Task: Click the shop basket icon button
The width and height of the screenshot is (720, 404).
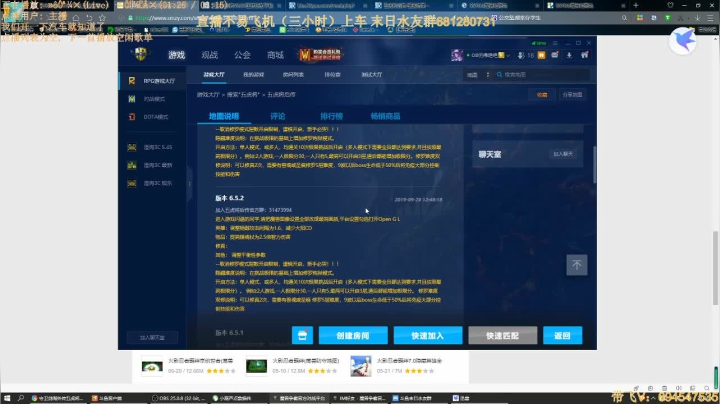Action: 302,335
